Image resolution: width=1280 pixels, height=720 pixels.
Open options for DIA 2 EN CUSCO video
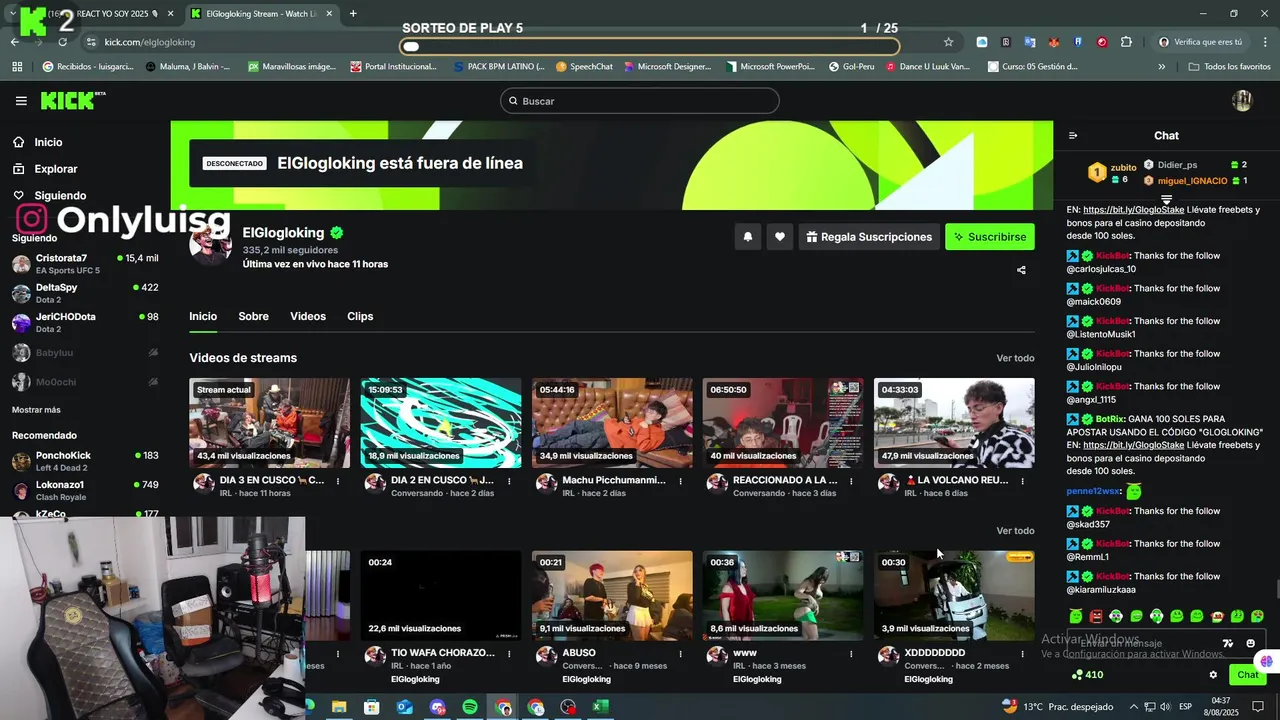click(x=509, y=481)
